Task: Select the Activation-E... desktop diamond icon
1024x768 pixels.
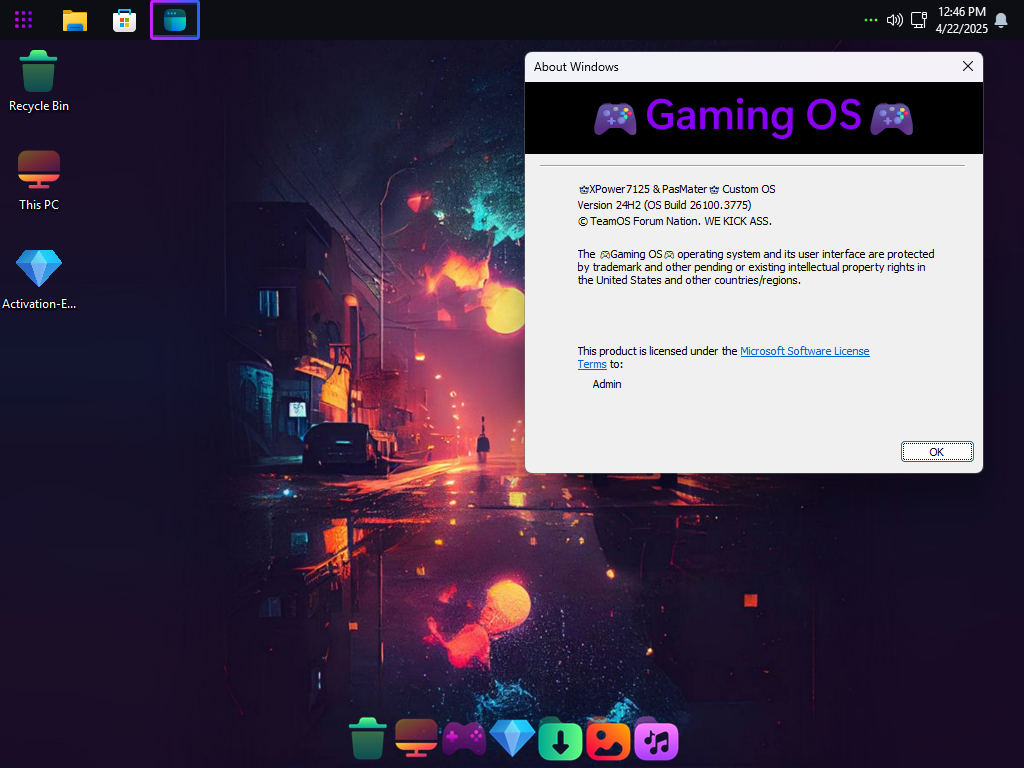Action: coord(39,280)
